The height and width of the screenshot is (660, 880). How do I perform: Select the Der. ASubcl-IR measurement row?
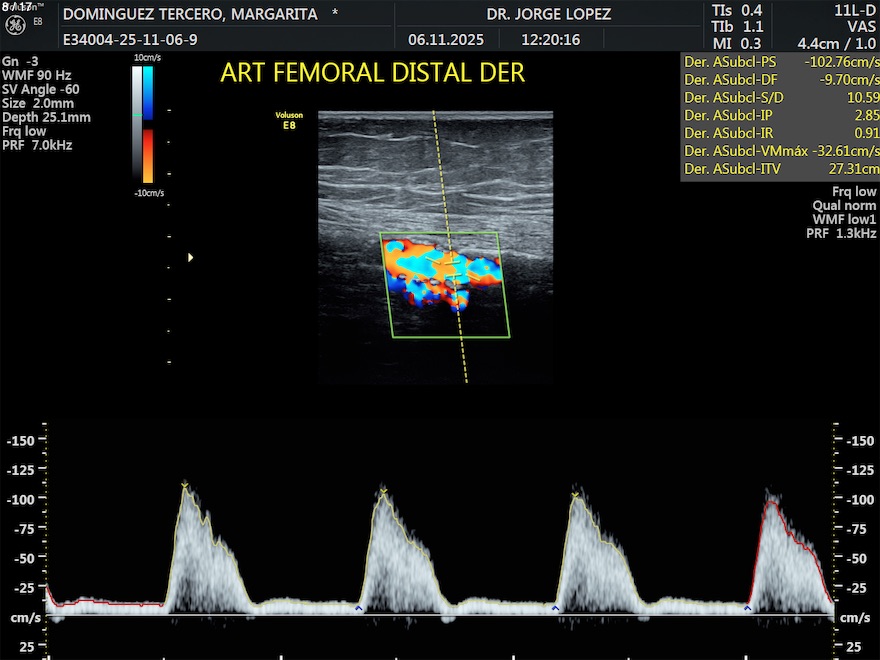779,133
